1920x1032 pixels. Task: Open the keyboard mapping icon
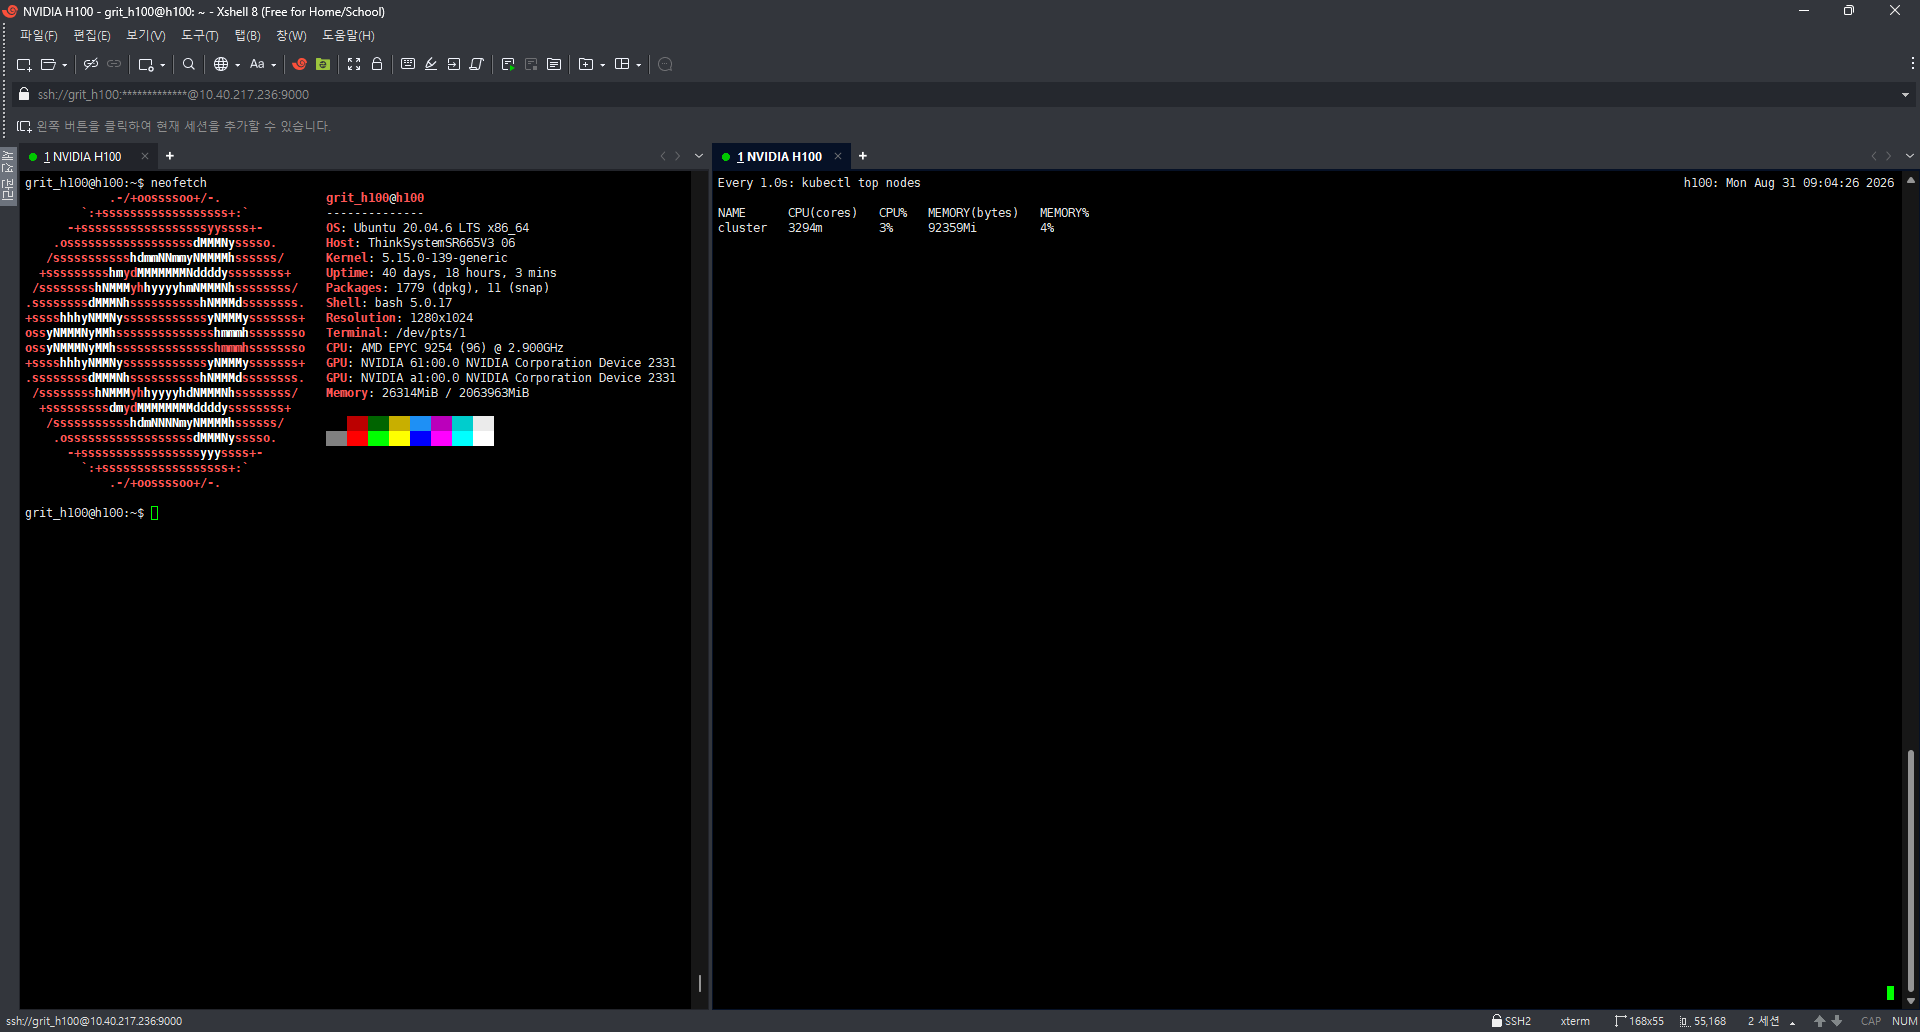(408, 64)
